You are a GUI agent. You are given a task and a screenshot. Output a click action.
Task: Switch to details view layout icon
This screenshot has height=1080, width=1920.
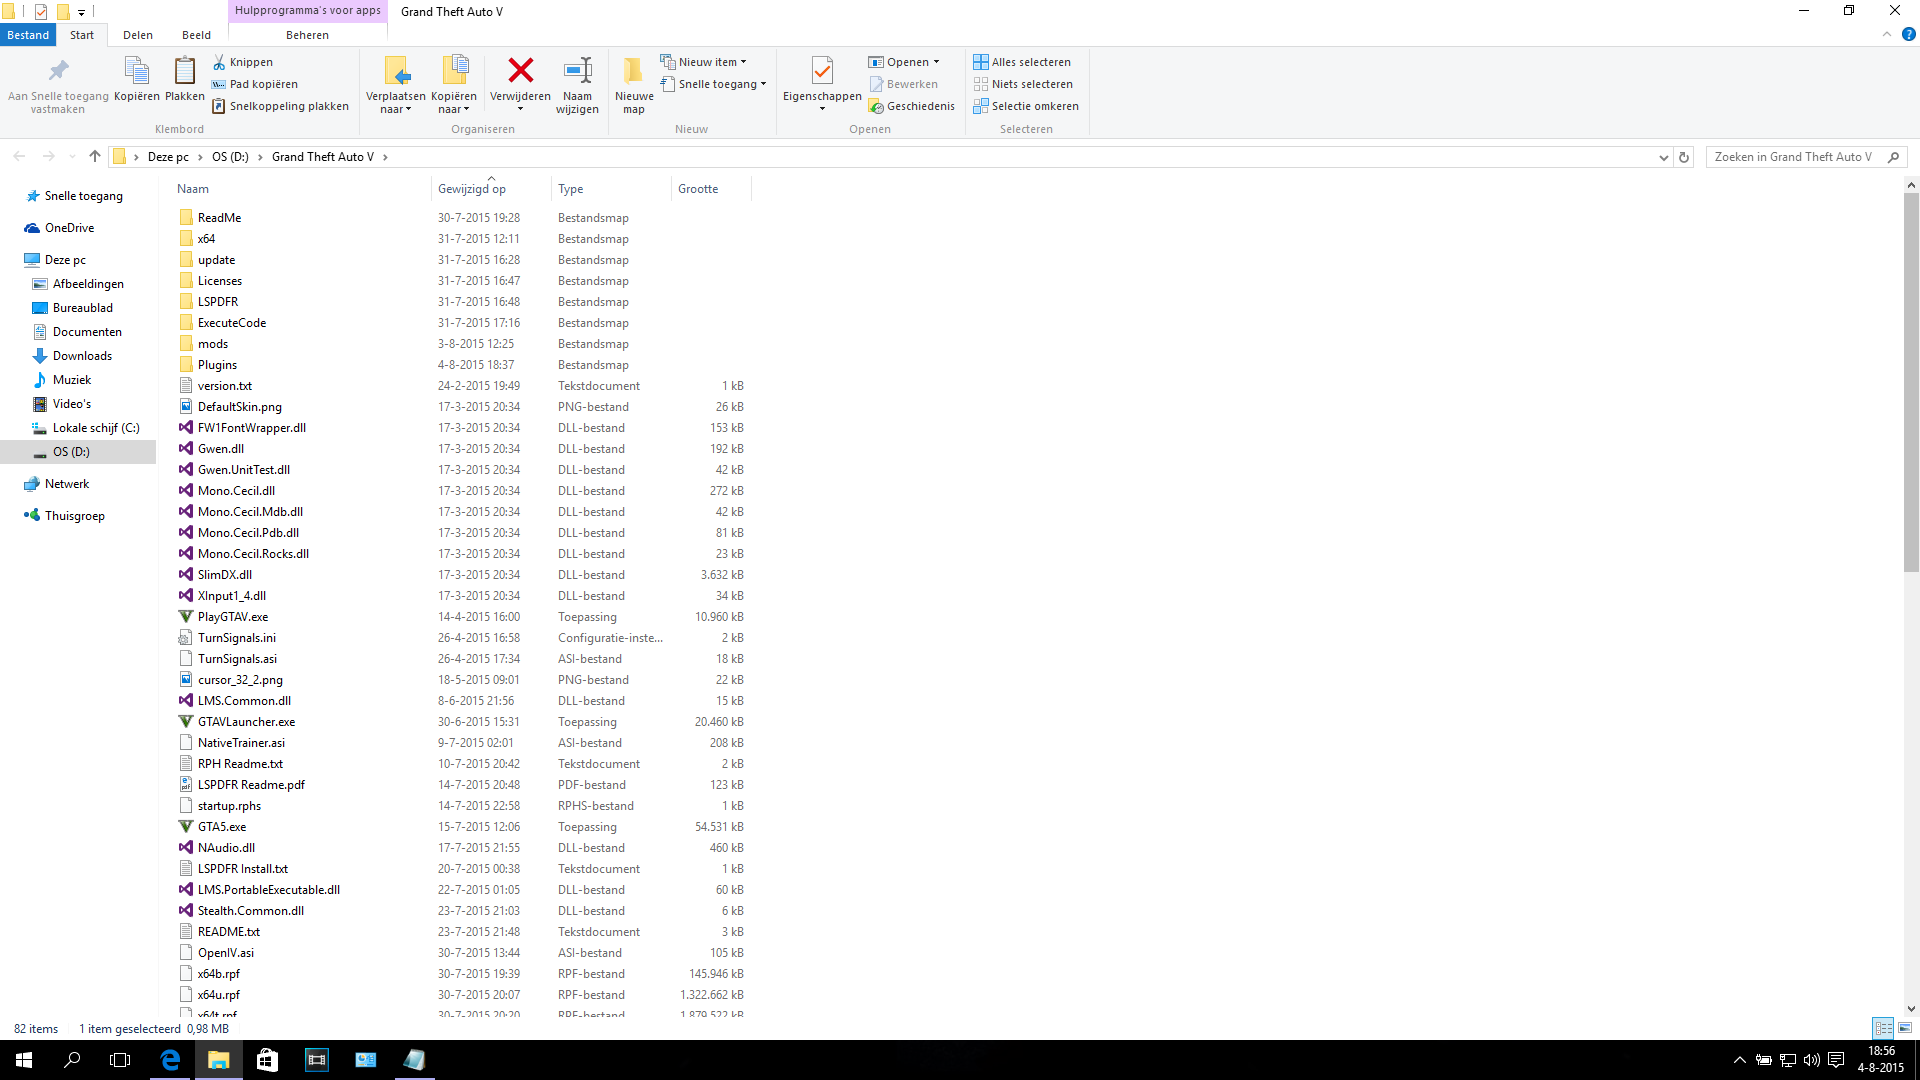pyautogui.click(x=1883, y=1028)
